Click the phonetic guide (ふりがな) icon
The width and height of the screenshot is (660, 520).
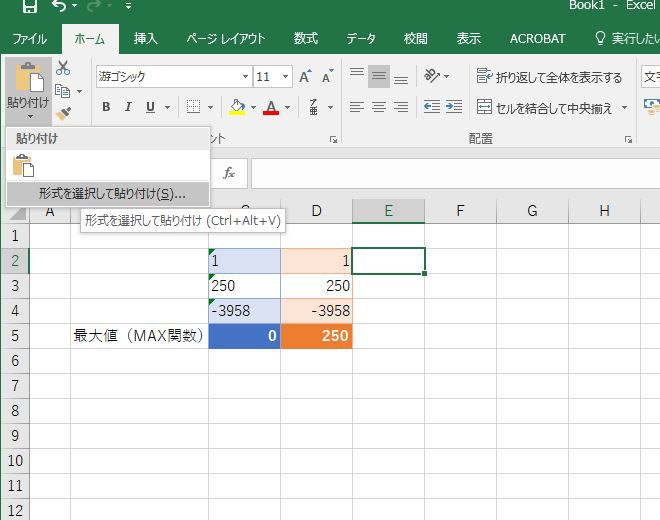click(x=314, y=107)
